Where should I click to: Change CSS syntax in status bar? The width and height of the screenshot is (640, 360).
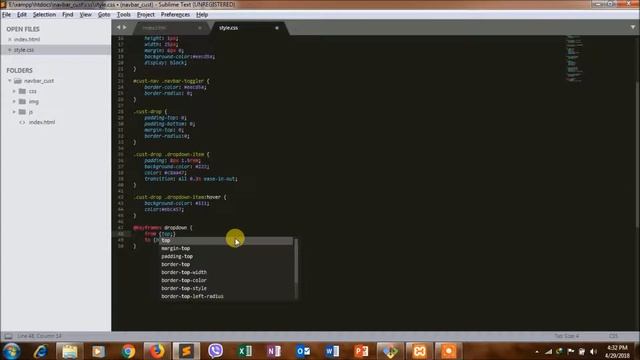(x=613, y=336)
